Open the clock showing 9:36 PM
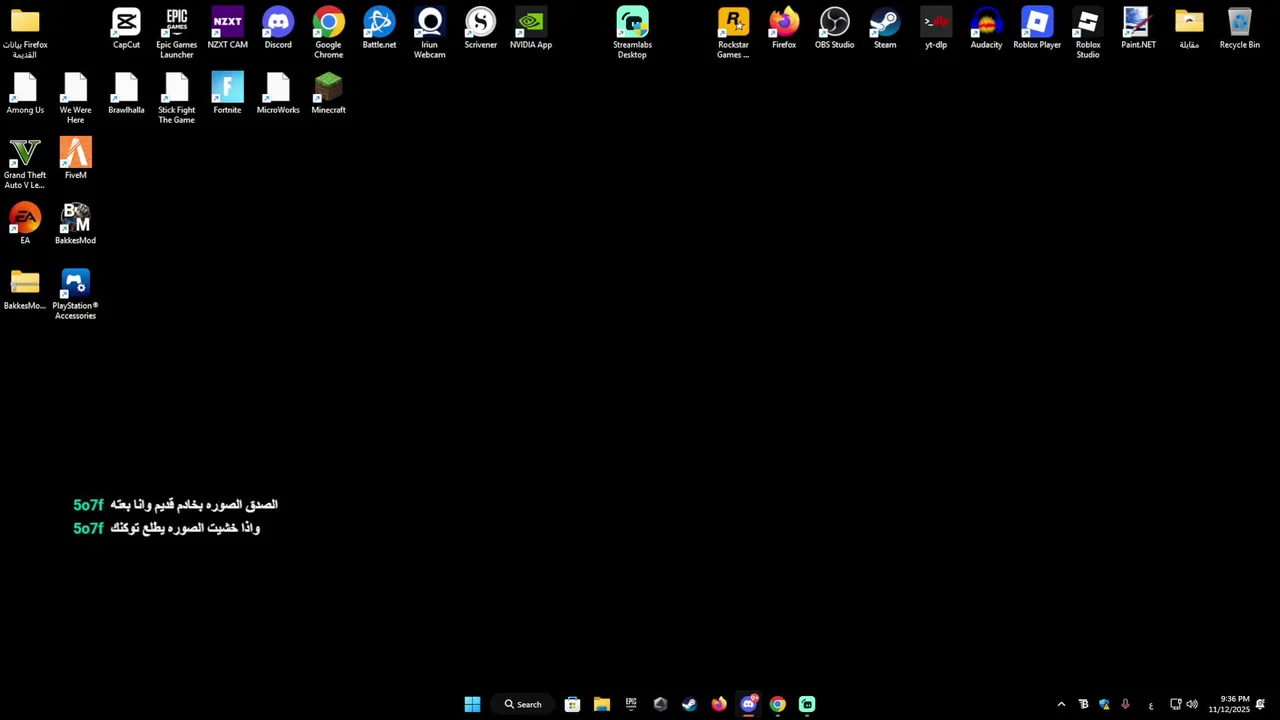The image size is (1280, 720). pos(1229,704)
